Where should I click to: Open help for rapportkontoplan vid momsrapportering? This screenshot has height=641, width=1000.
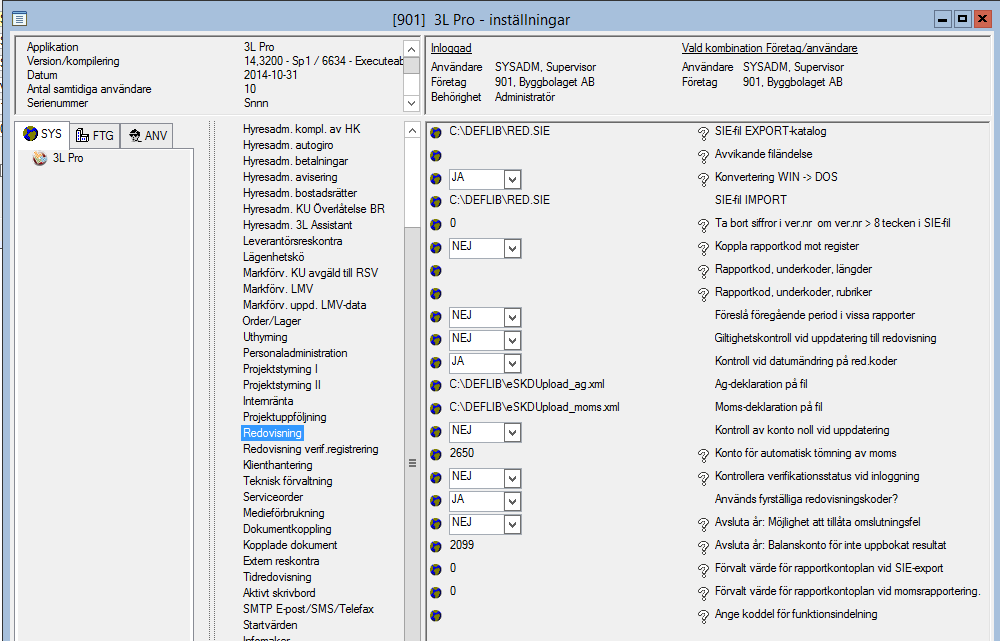(x=703, y=593)
